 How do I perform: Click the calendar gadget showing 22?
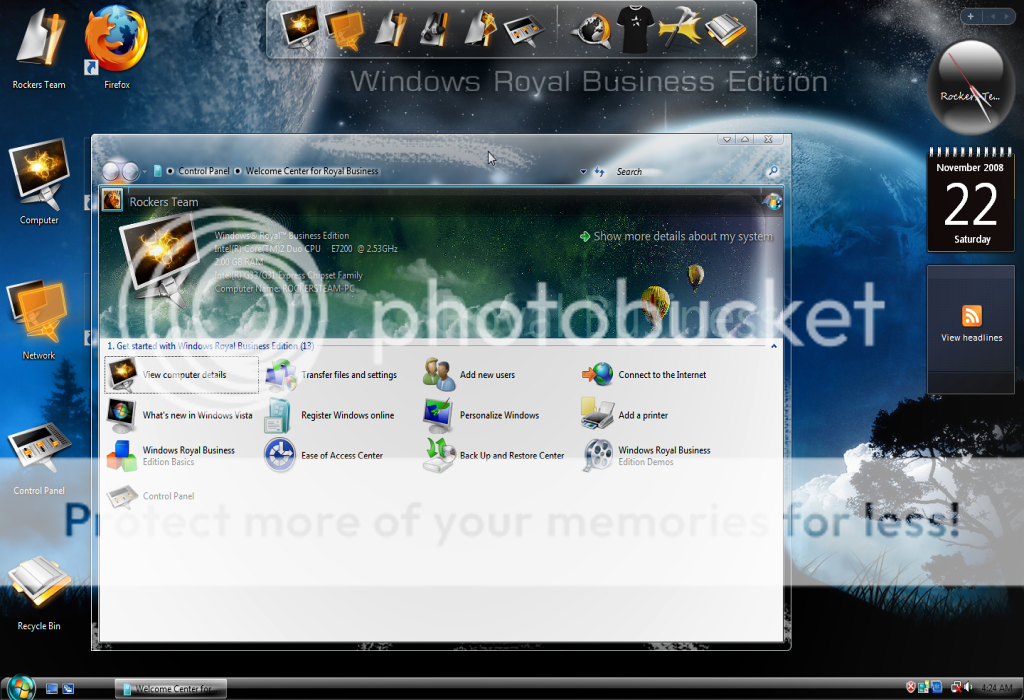coord(971,200)
